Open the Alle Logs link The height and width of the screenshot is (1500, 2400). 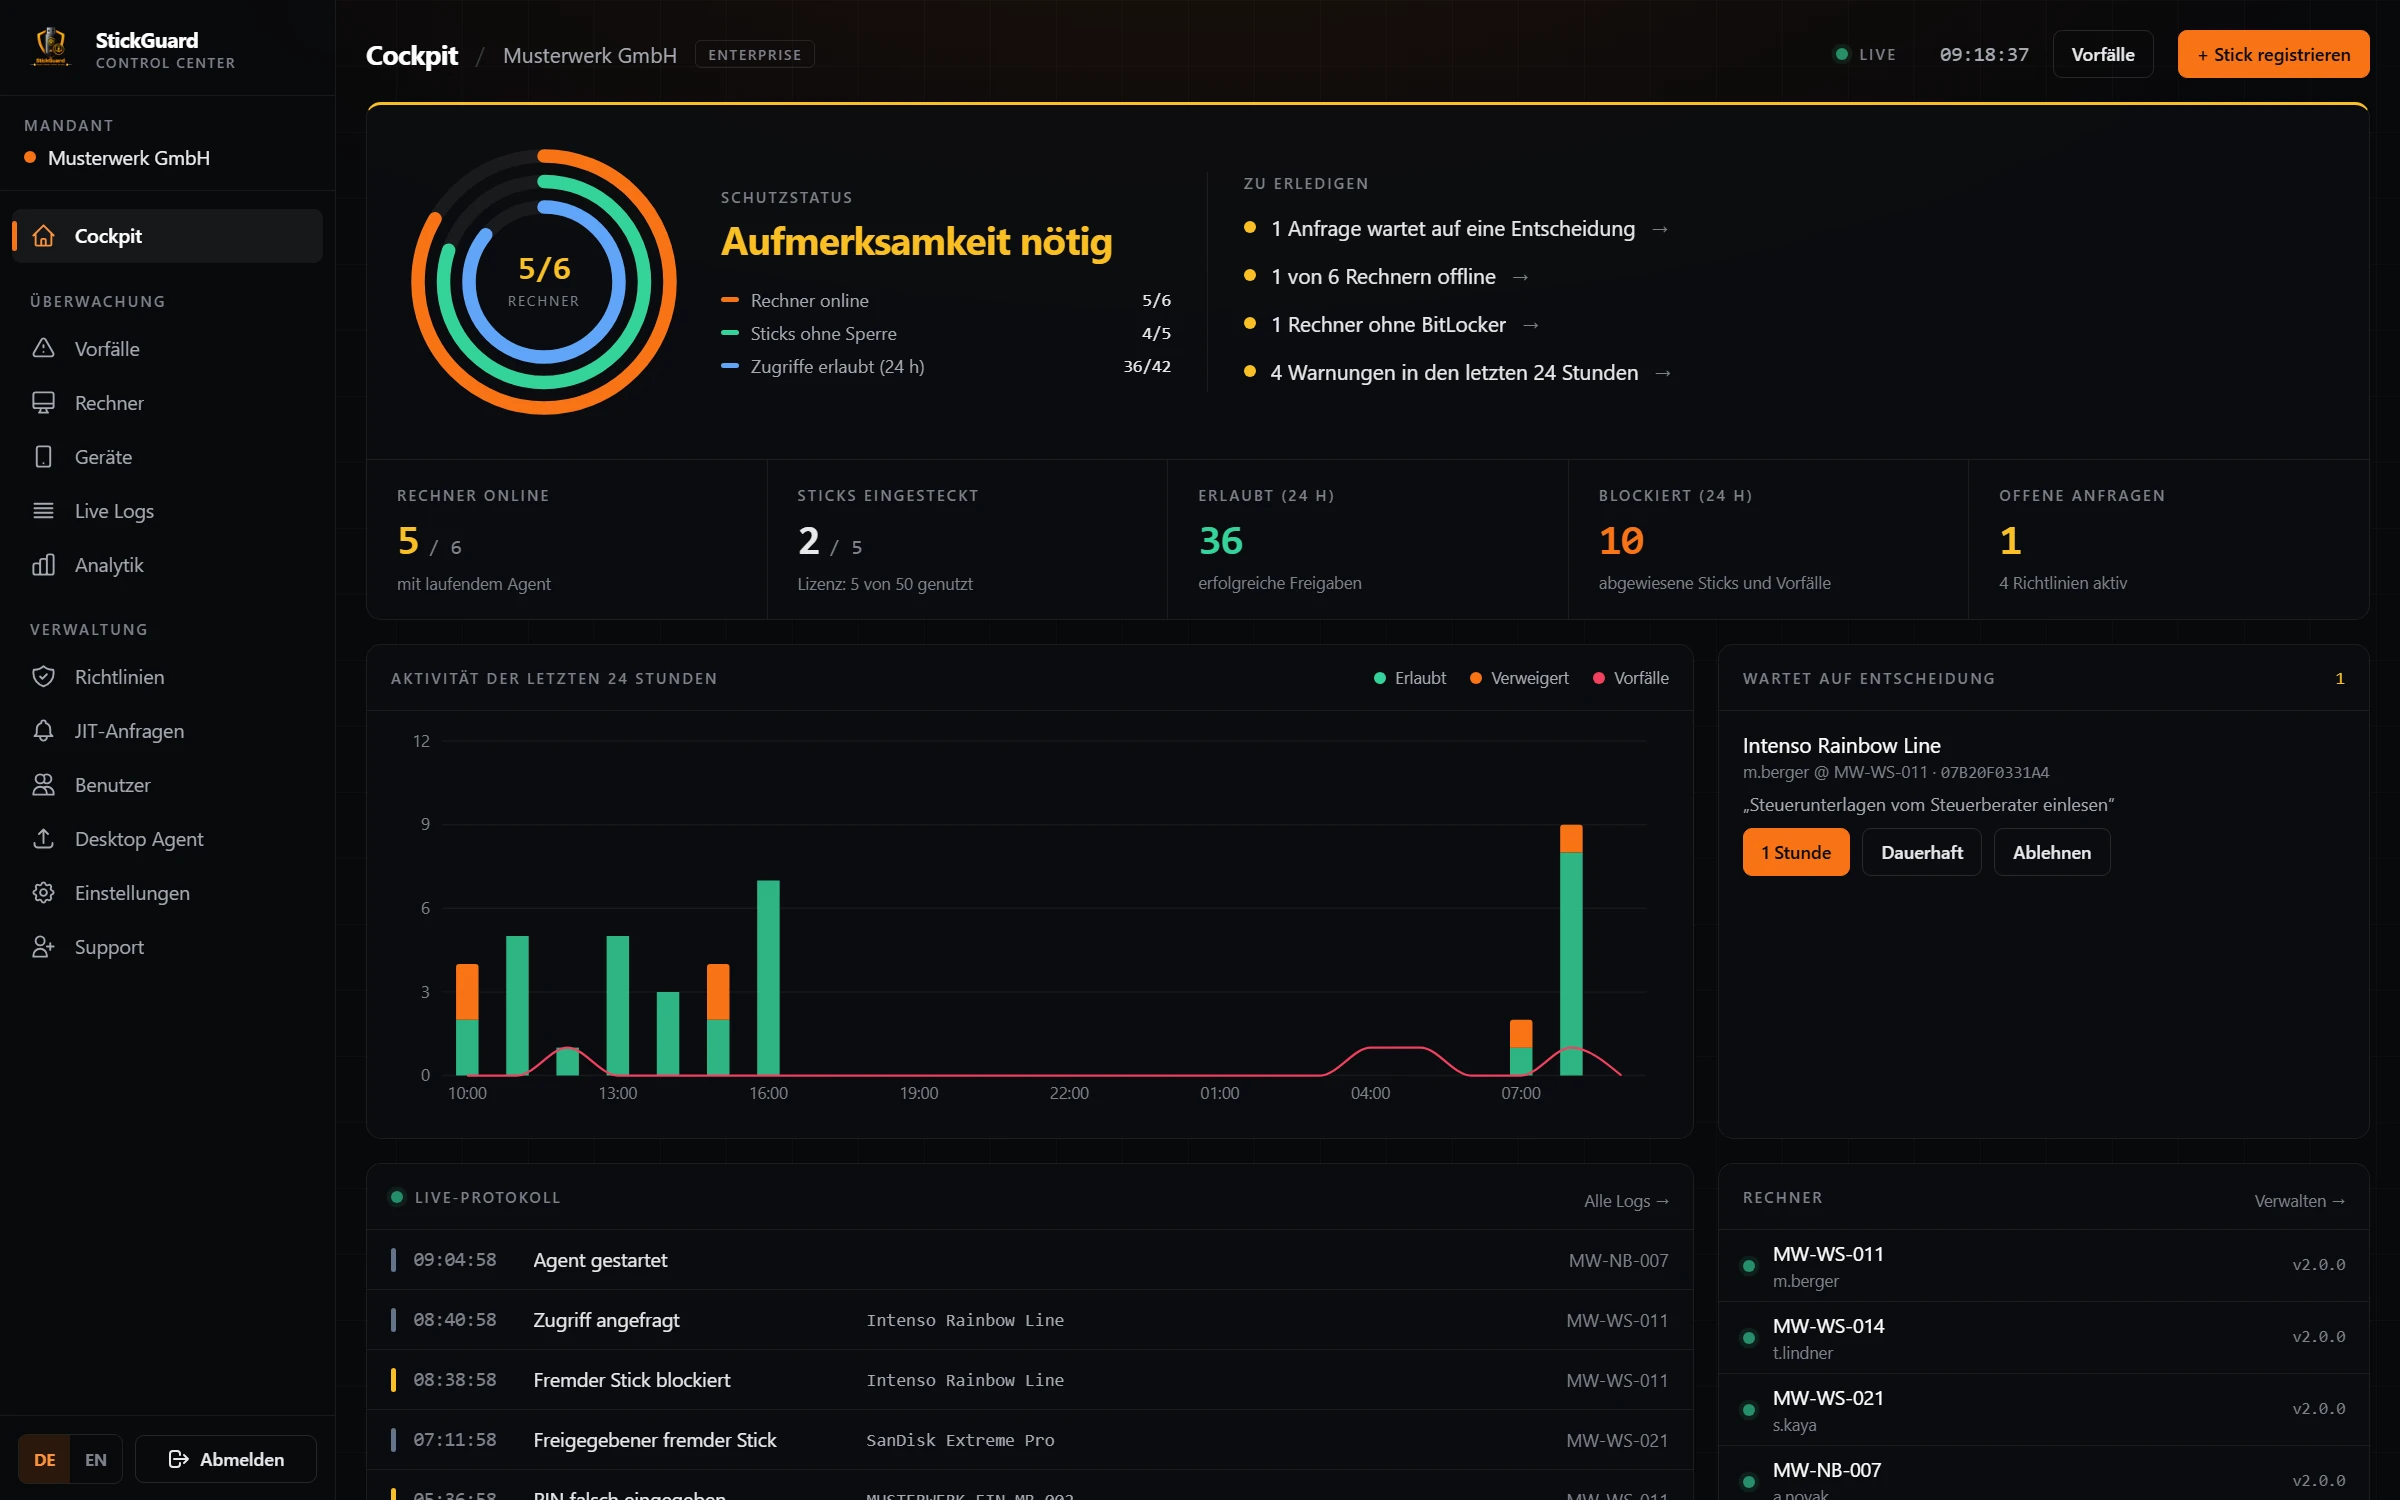(1626, 1200)
